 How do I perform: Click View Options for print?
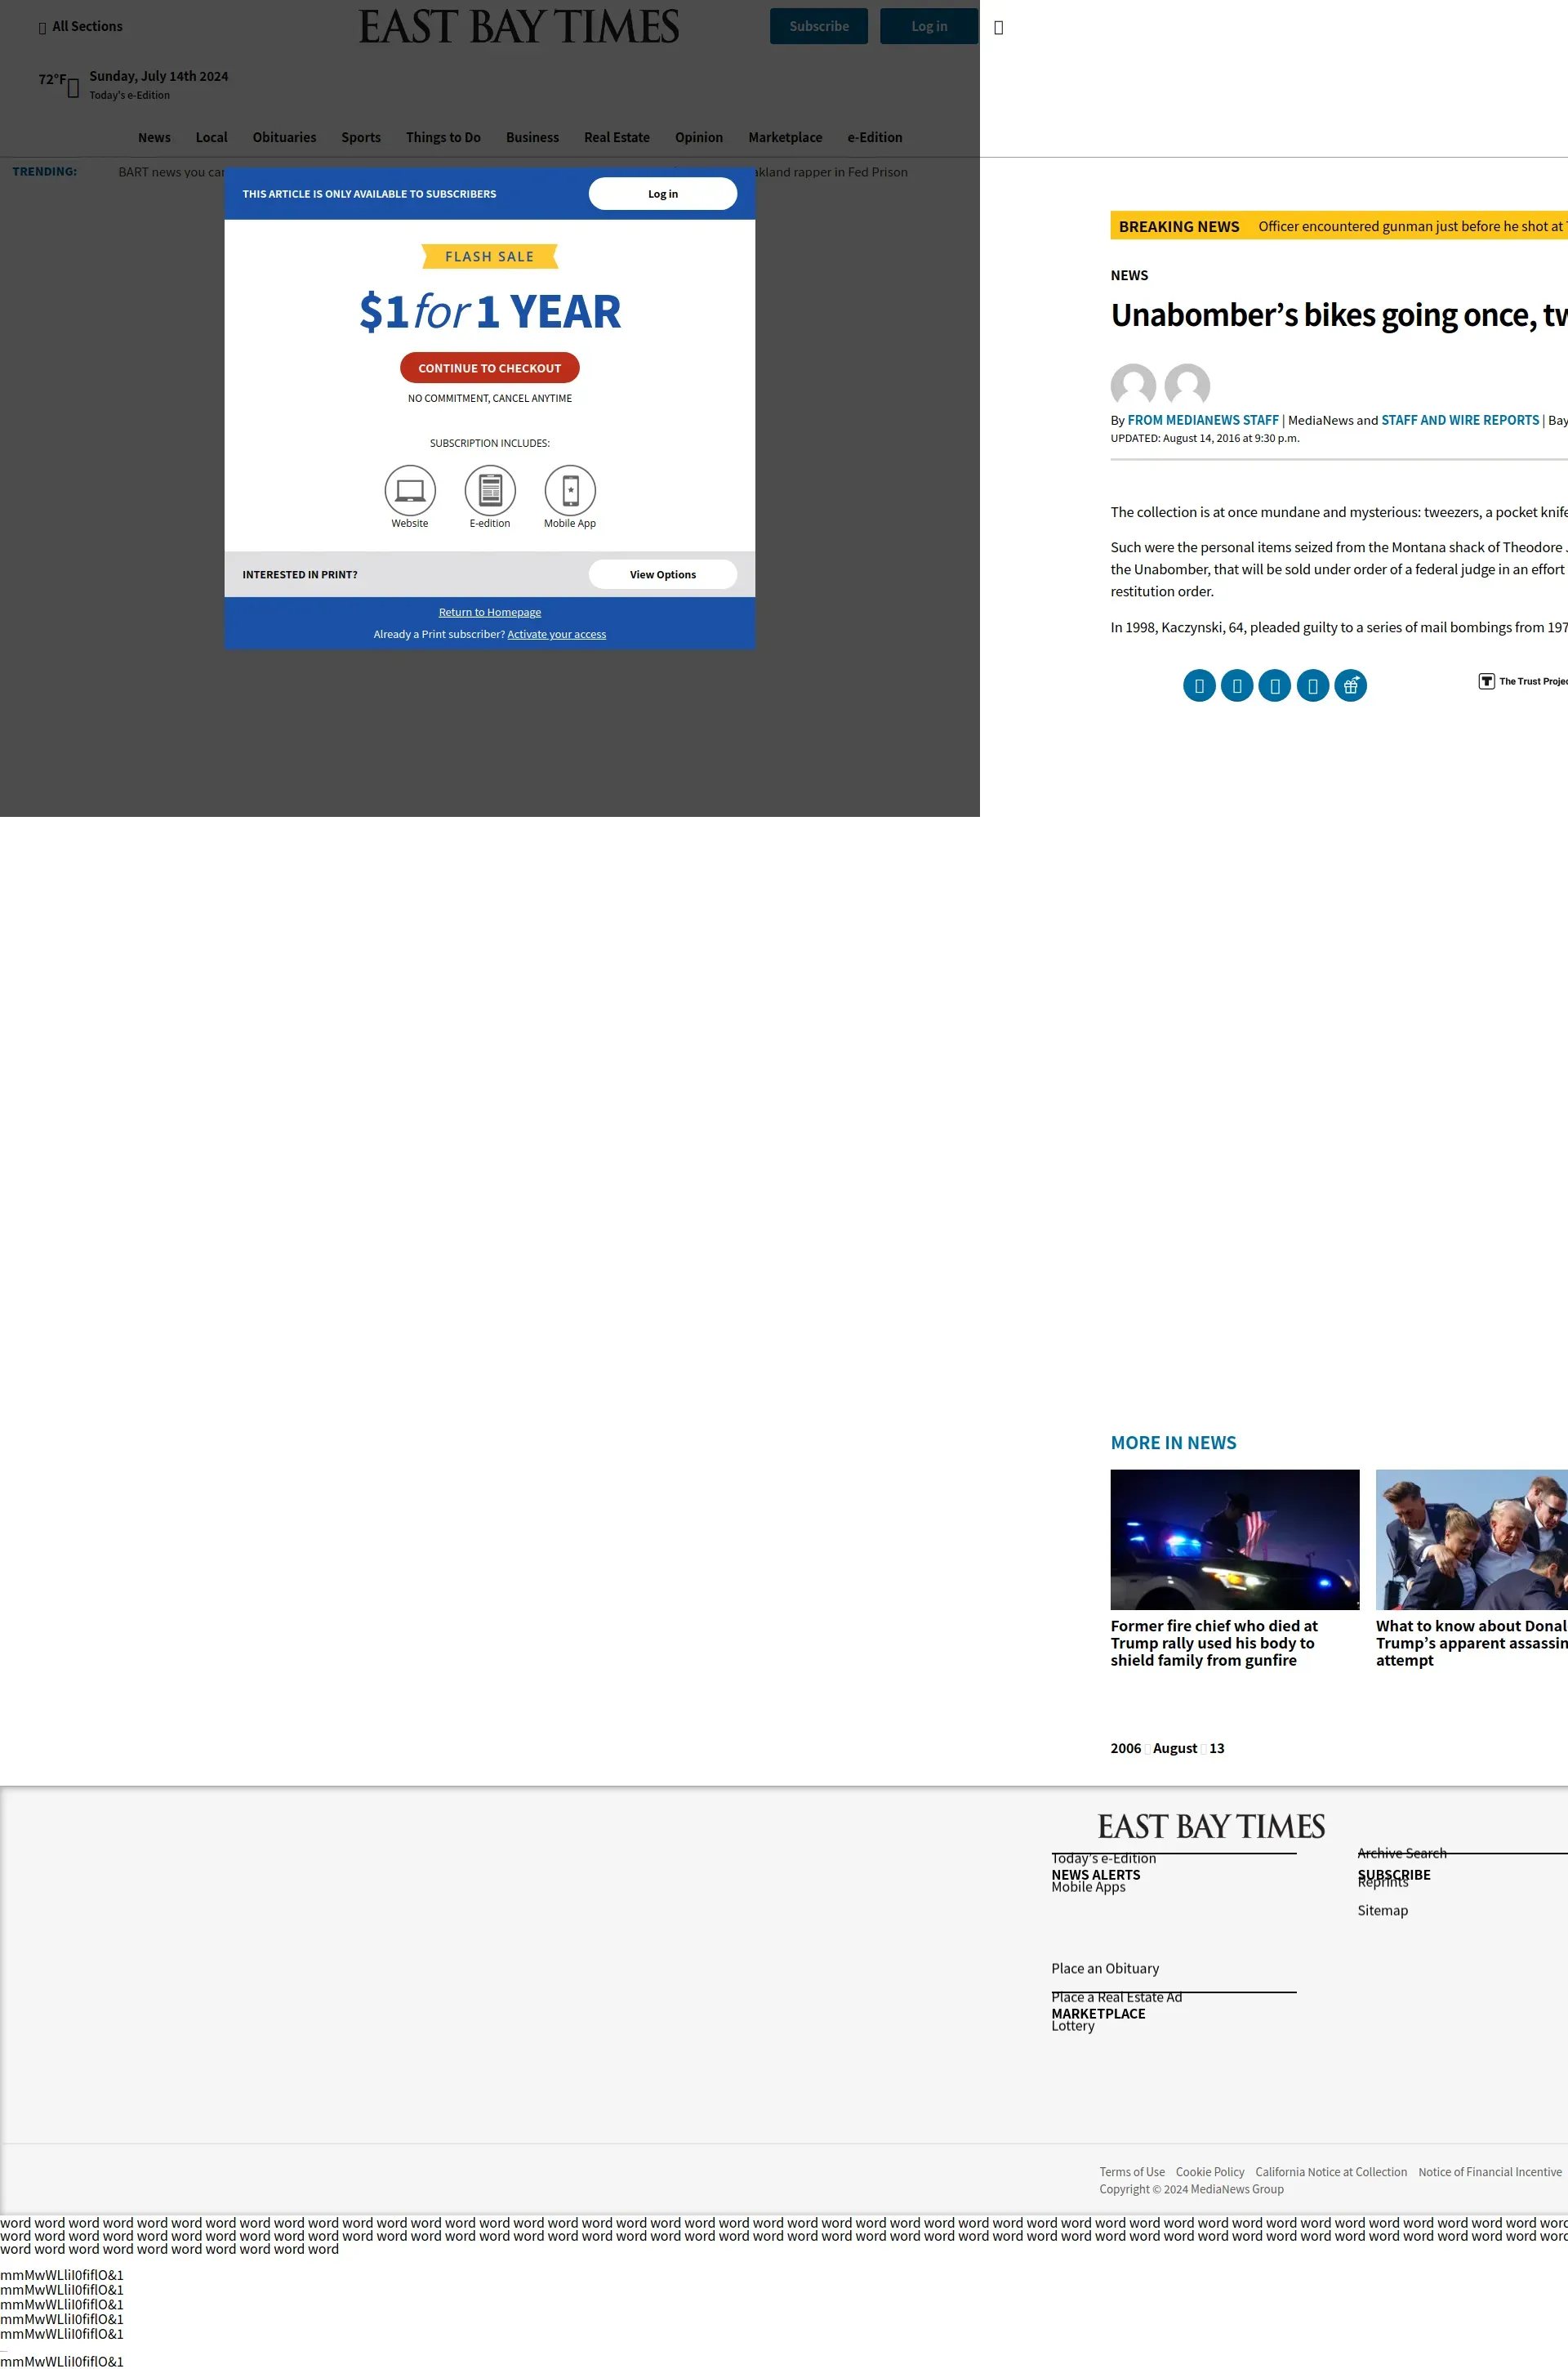[x=663, y=575]
